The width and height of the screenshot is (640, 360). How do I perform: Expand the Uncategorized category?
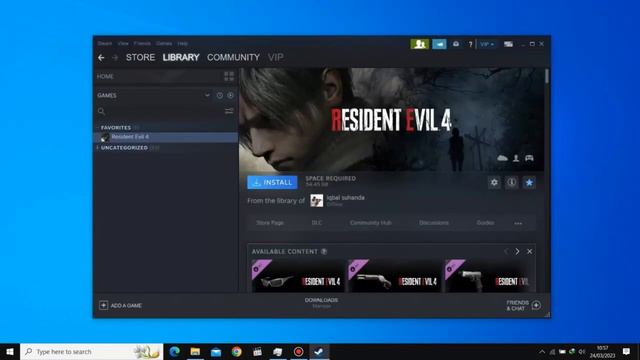tap(124, 148)
